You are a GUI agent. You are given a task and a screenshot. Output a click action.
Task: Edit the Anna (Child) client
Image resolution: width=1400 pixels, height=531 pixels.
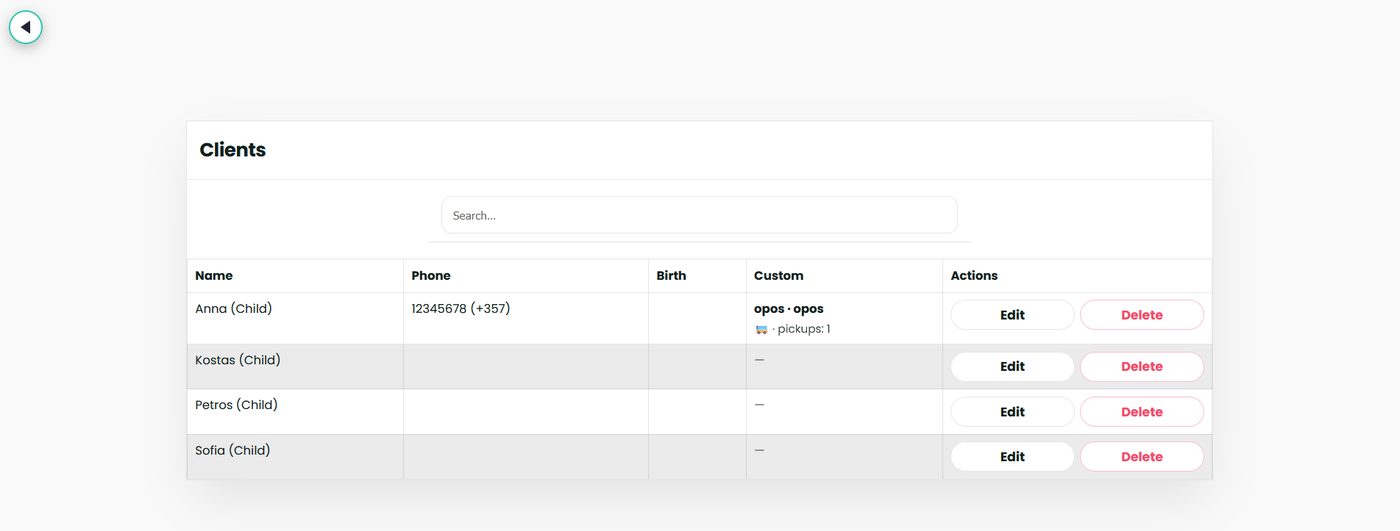pyautogui.click(x=1012, y=315)
